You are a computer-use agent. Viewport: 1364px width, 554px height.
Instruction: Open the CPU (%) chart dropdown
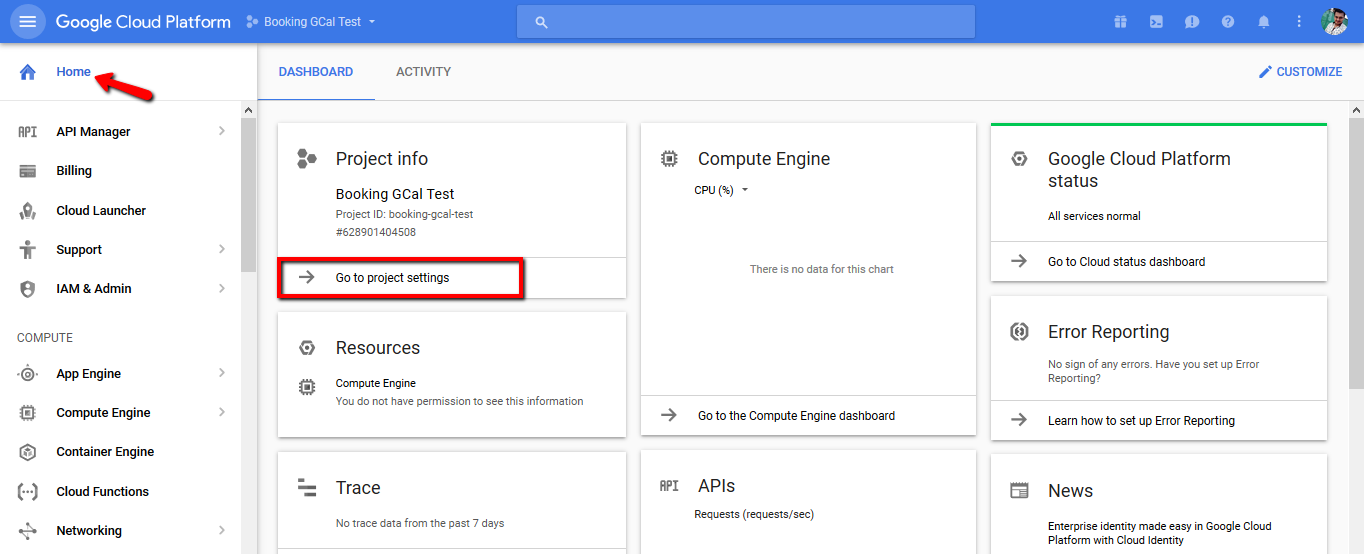point(721,190)
